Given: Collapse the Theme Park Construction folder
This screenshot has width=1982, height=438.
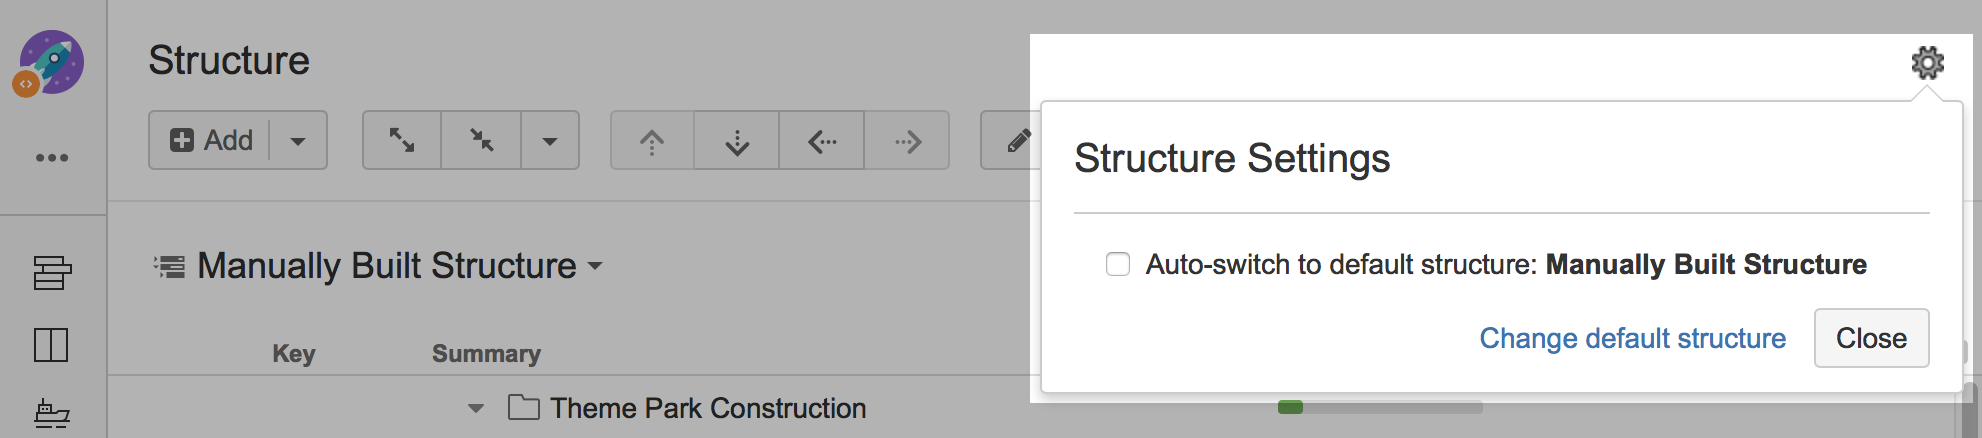Looking at the screenshot, I should coord(476,408).
